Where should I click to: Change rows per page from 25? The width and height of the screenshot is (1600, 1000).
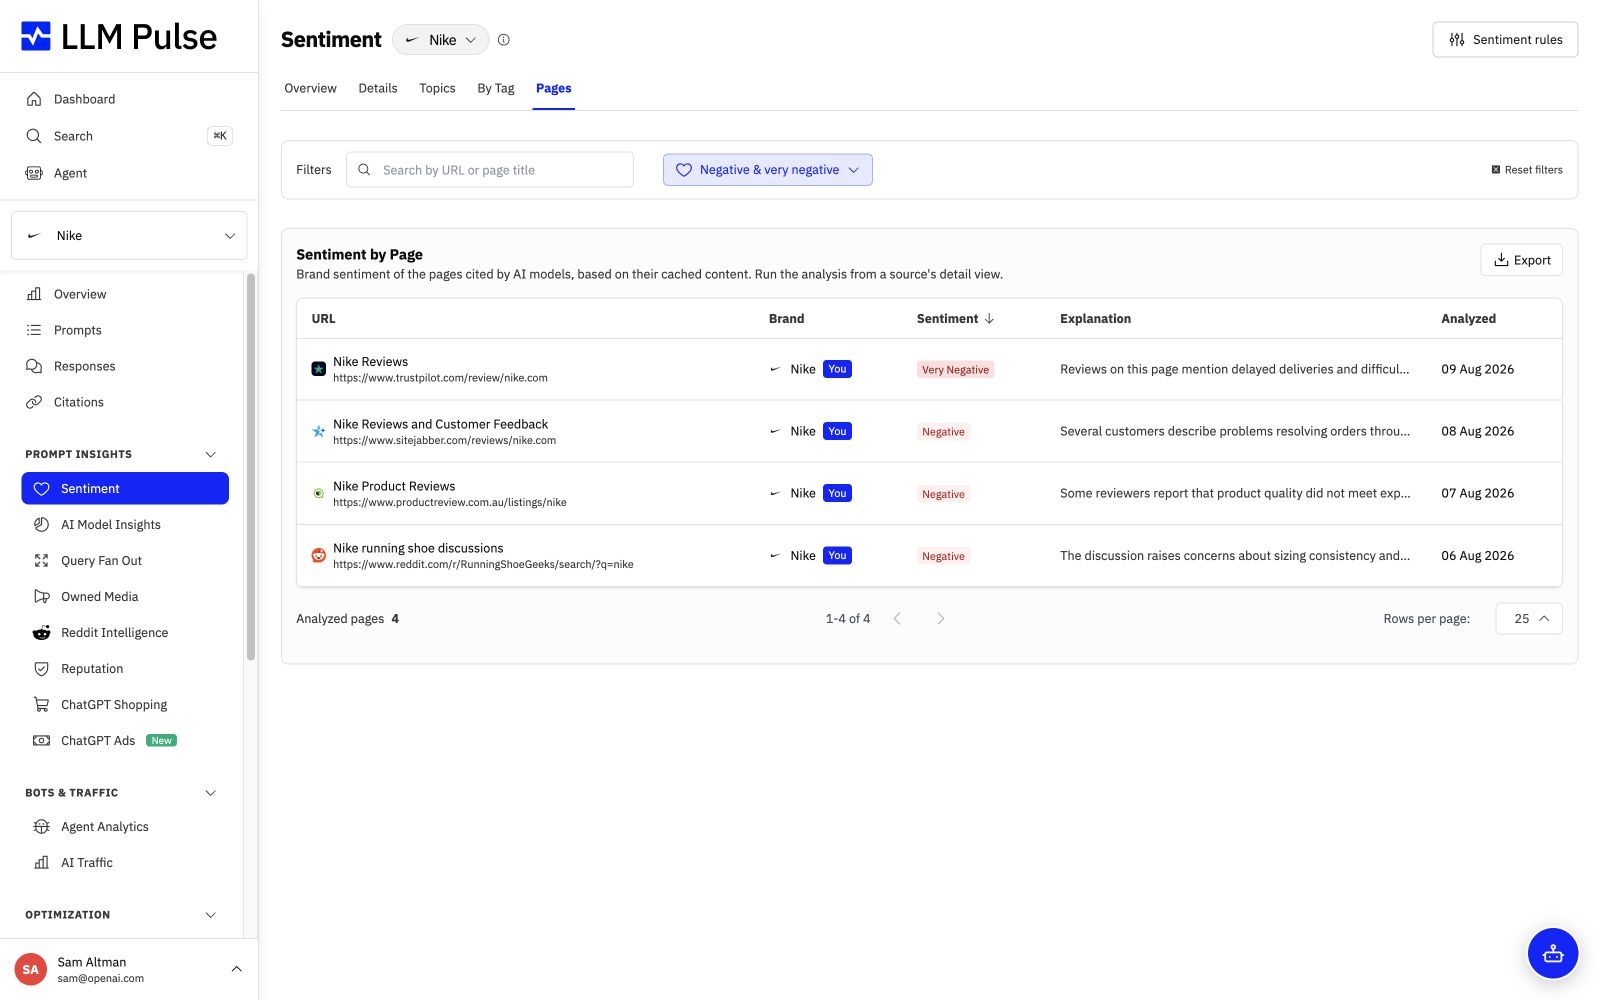[x=1529, y=619]
